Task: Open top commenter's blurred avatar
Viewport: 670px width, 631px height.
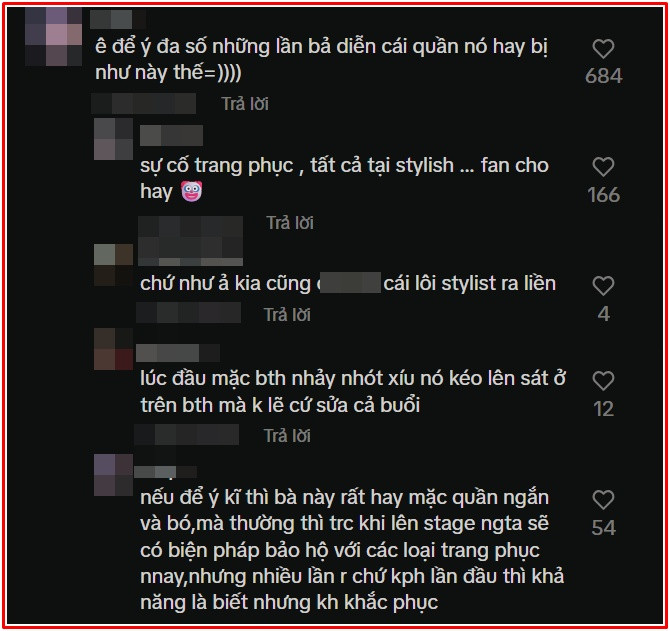Action: click(x=53, y=36)
